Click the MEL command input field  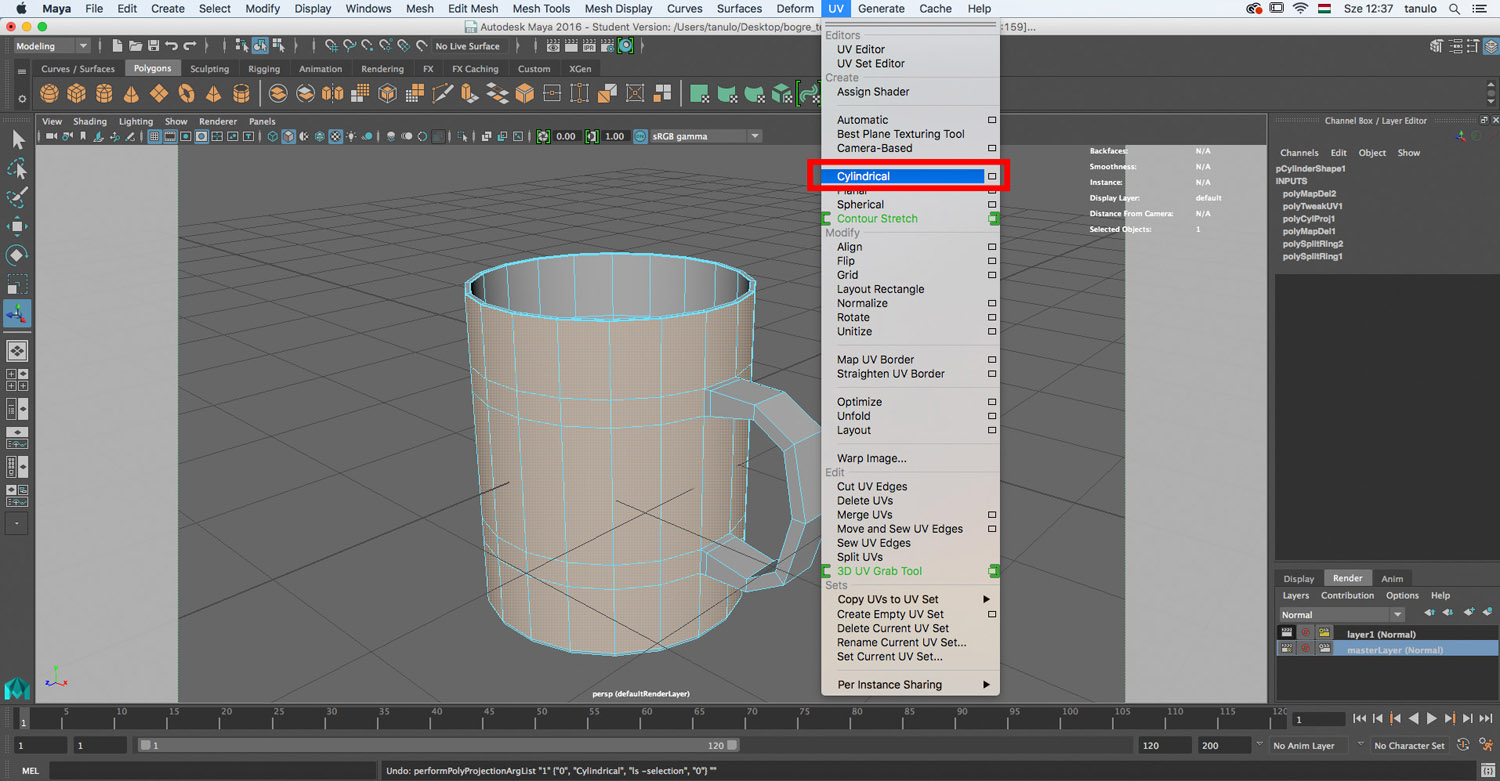215,771
